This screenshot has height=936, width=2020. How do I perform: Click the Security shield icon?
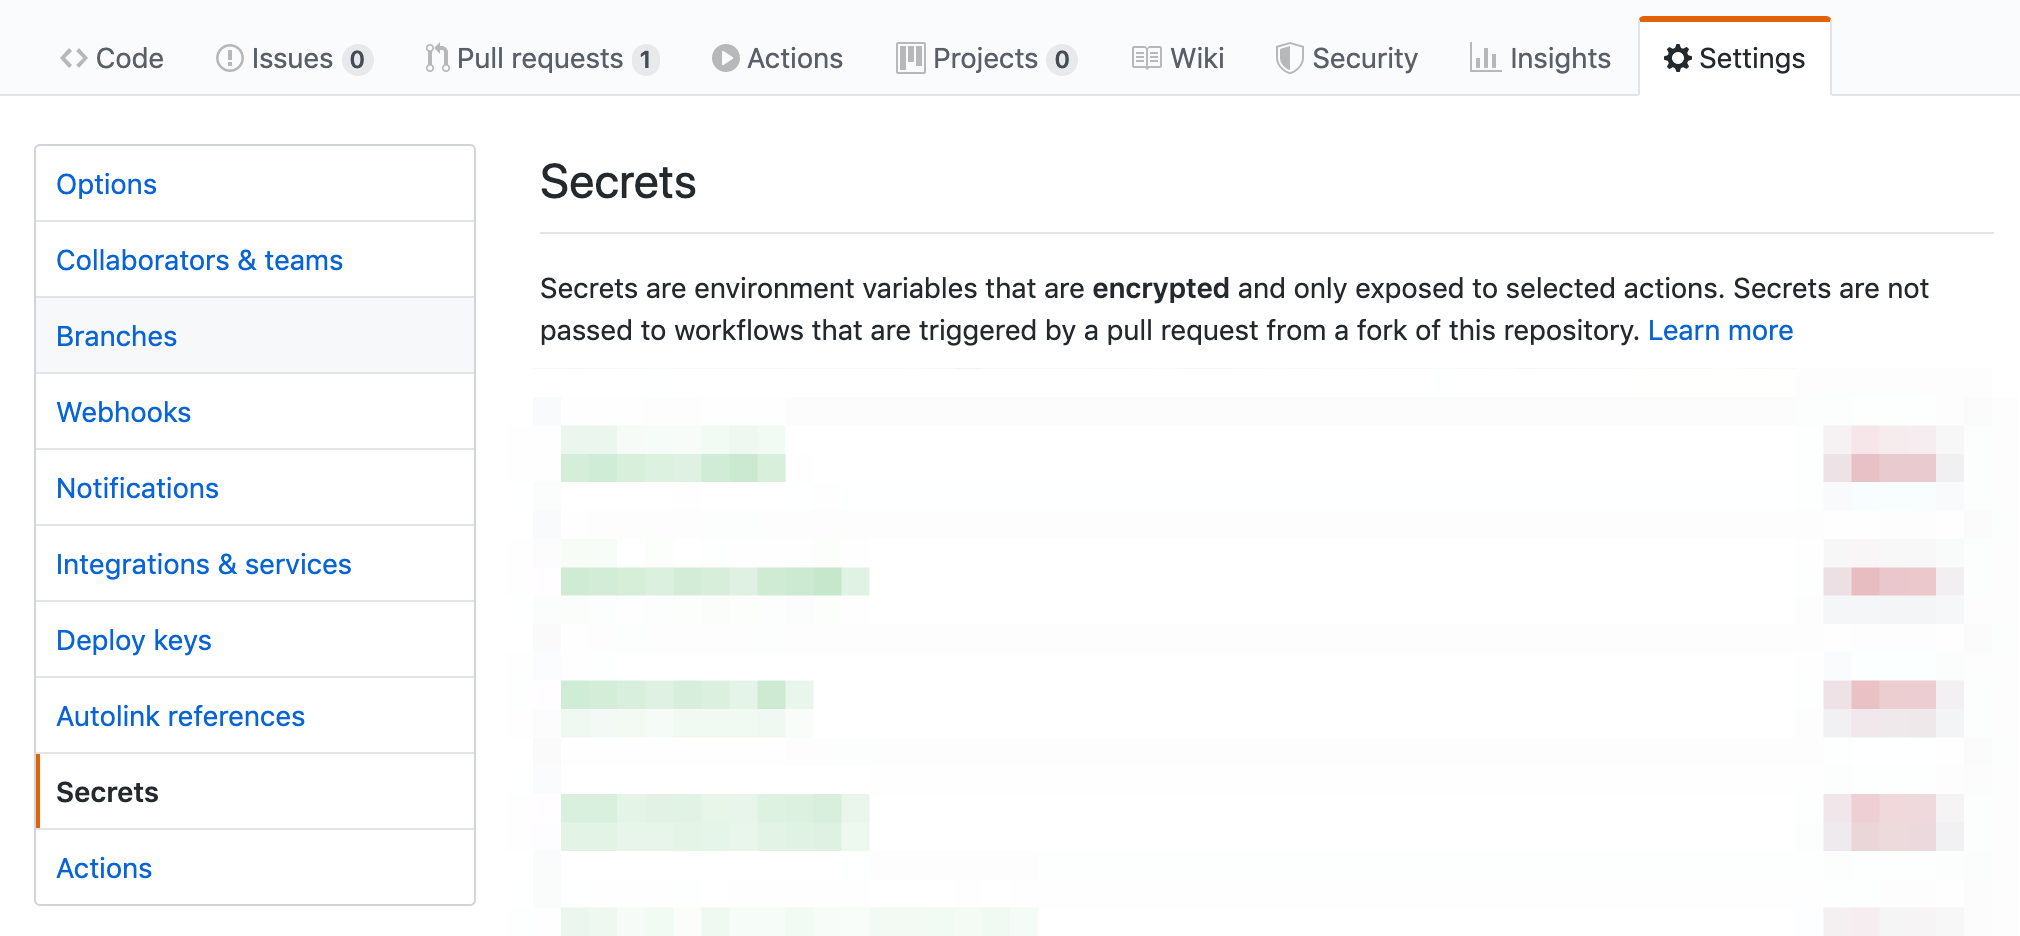click(x=1289, y=58)
